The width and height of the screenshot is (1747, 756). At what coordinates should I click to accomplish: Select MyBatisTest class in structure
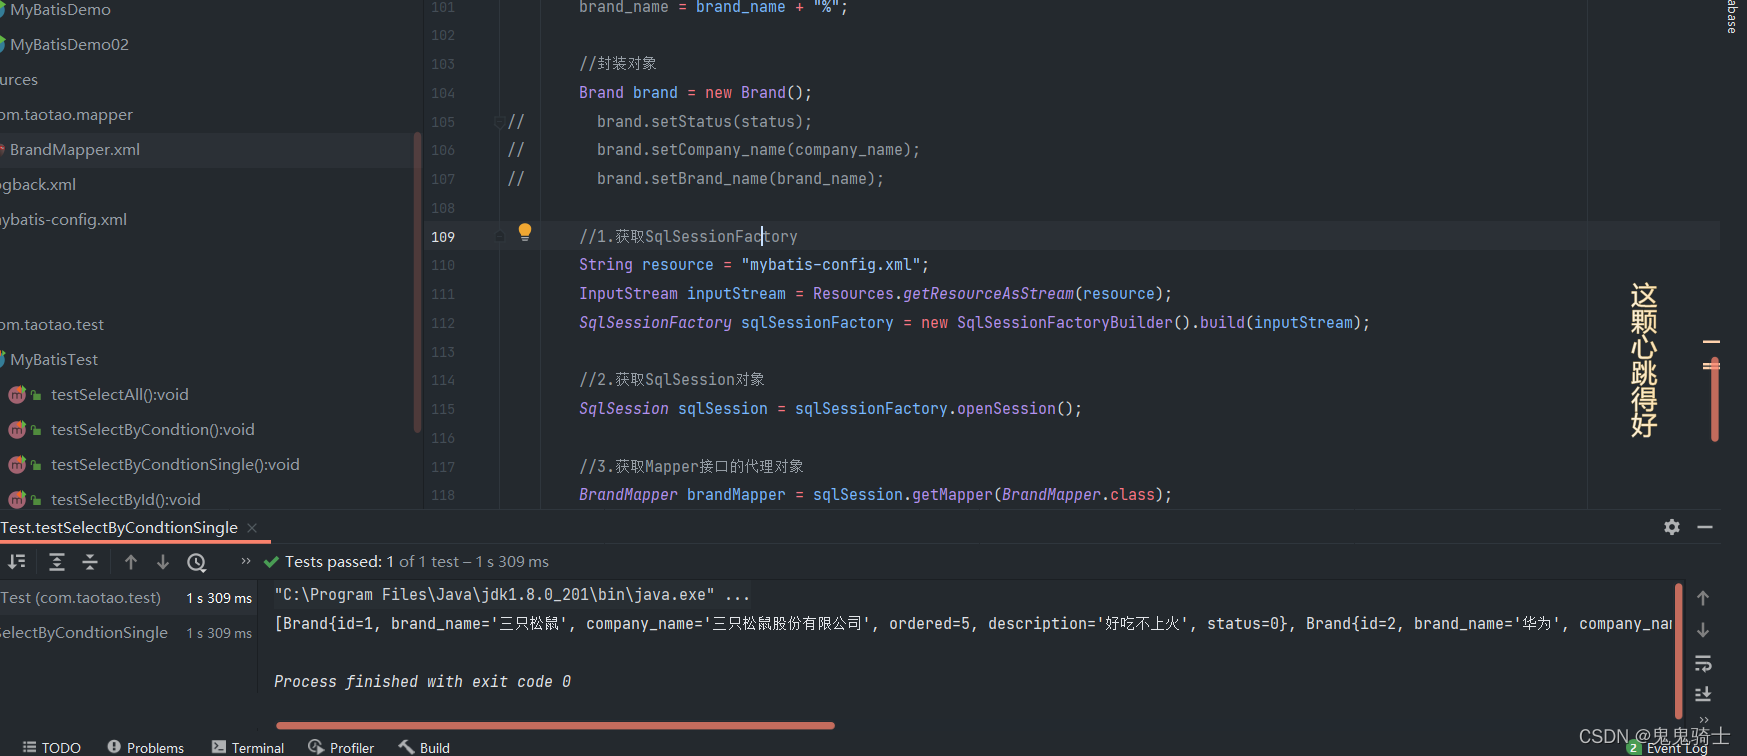coord(54,360)
